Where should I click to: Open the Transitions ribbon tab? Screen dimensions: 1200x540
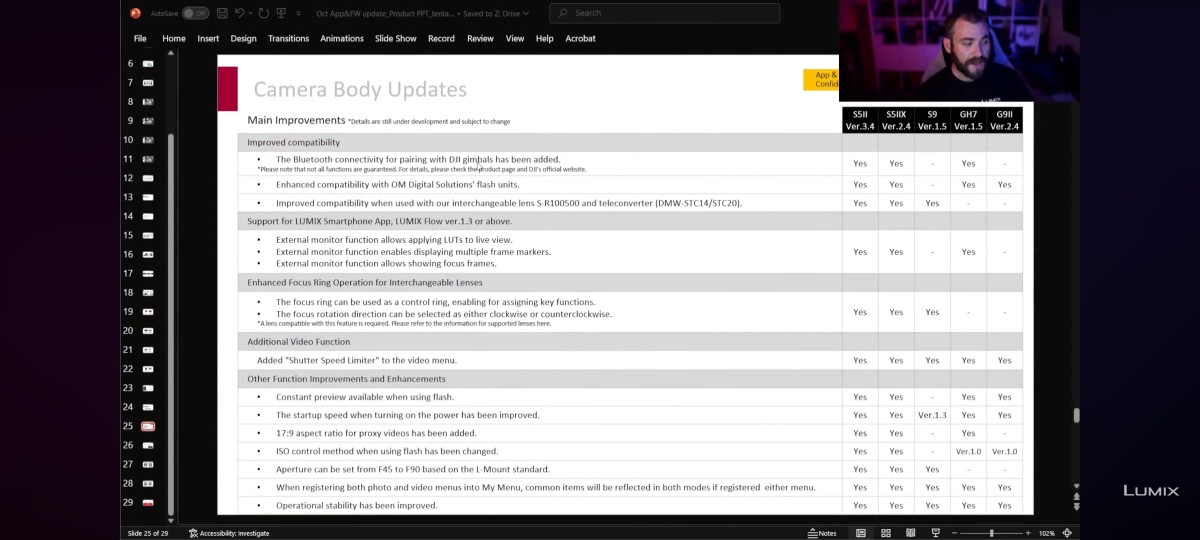288,38
